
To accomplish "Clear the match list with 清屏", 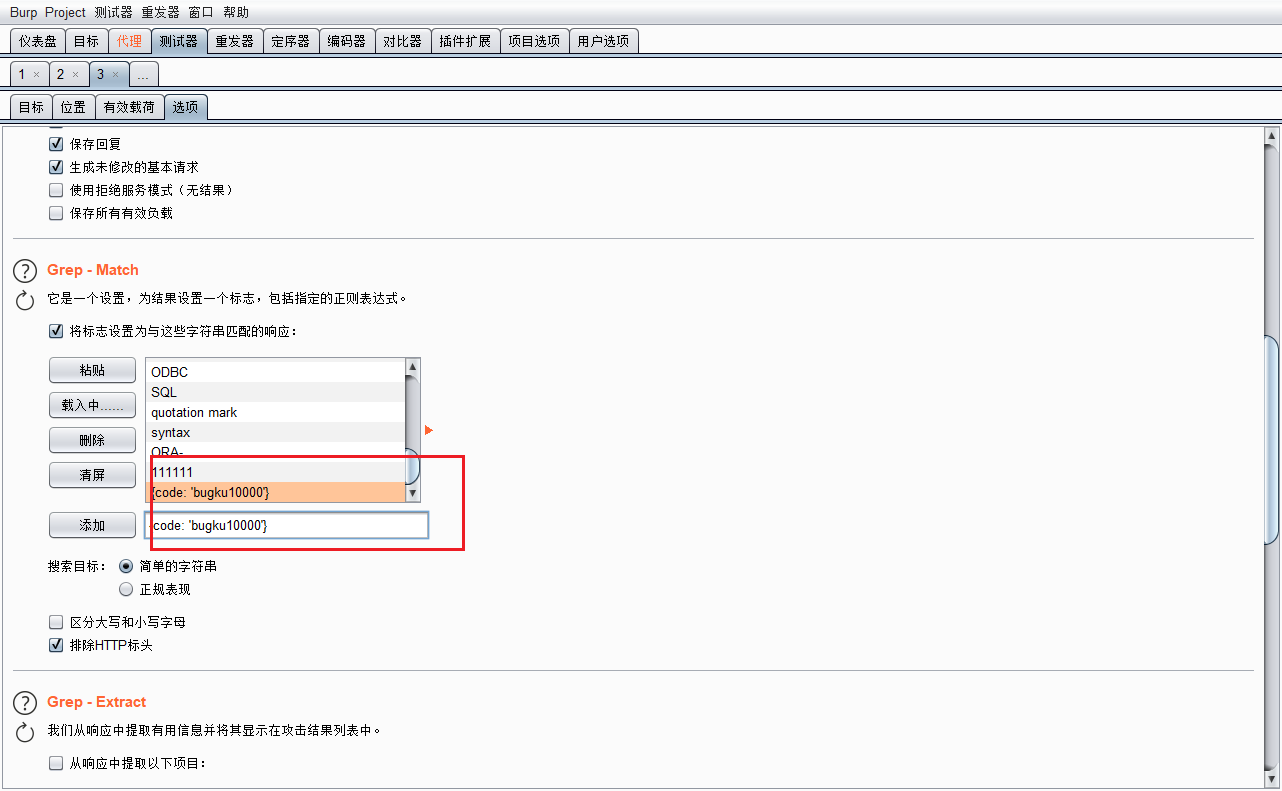I will coord(92,475).
